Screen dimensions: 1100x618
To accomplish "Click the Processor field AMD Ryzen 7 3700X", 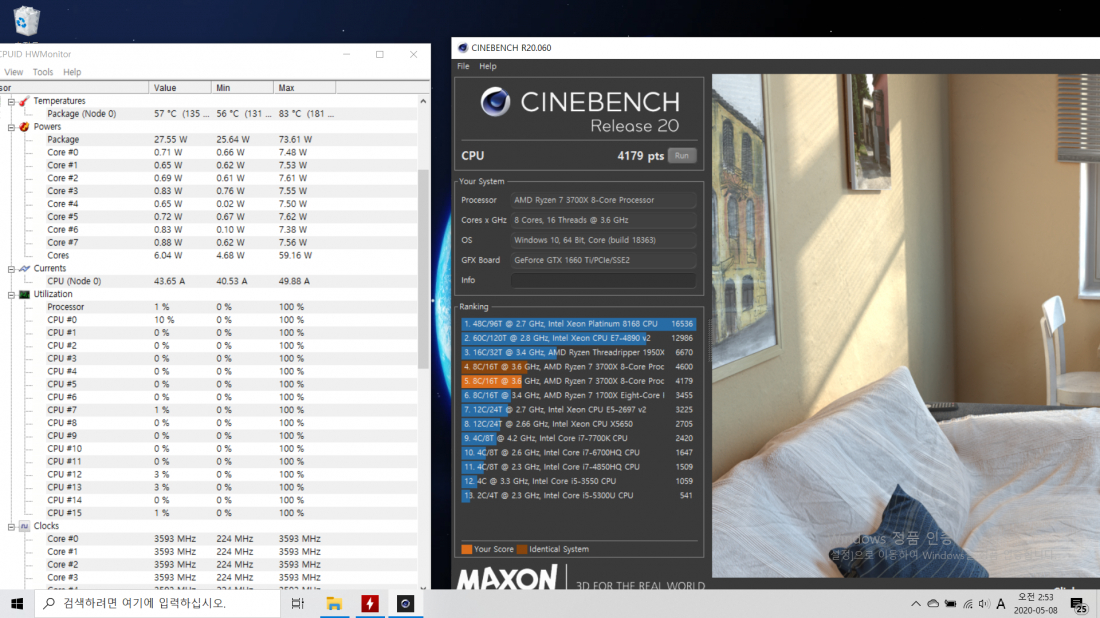I will [603, 200].
